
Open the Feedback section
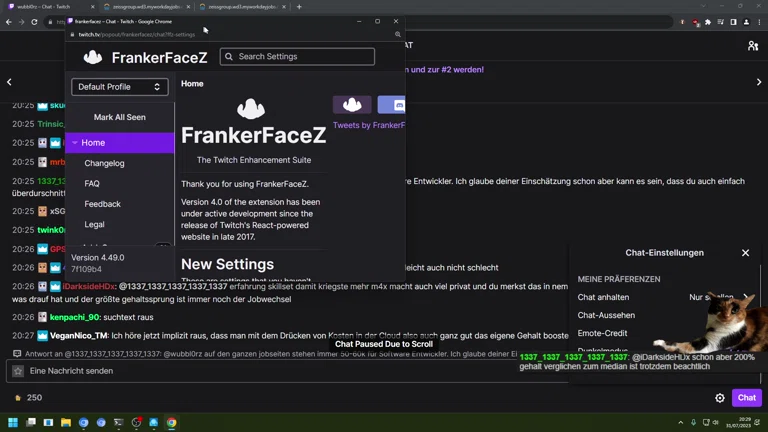tap(102, 204)
